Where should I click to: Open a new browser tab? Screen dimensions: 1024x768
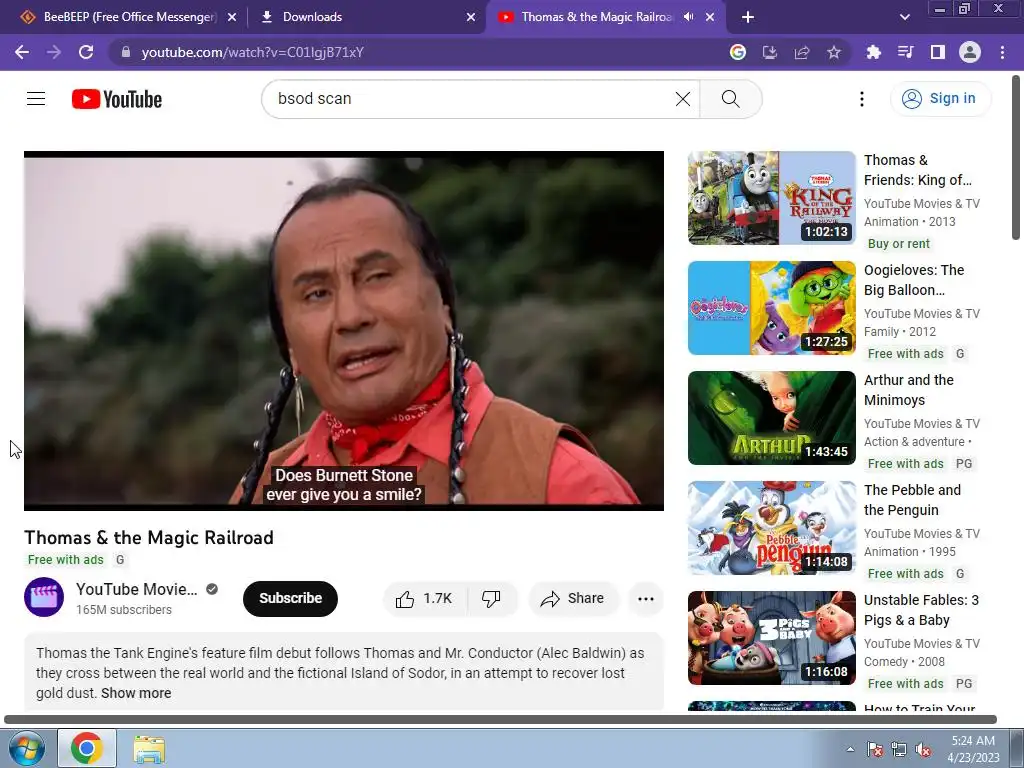(x=748, y=18)
